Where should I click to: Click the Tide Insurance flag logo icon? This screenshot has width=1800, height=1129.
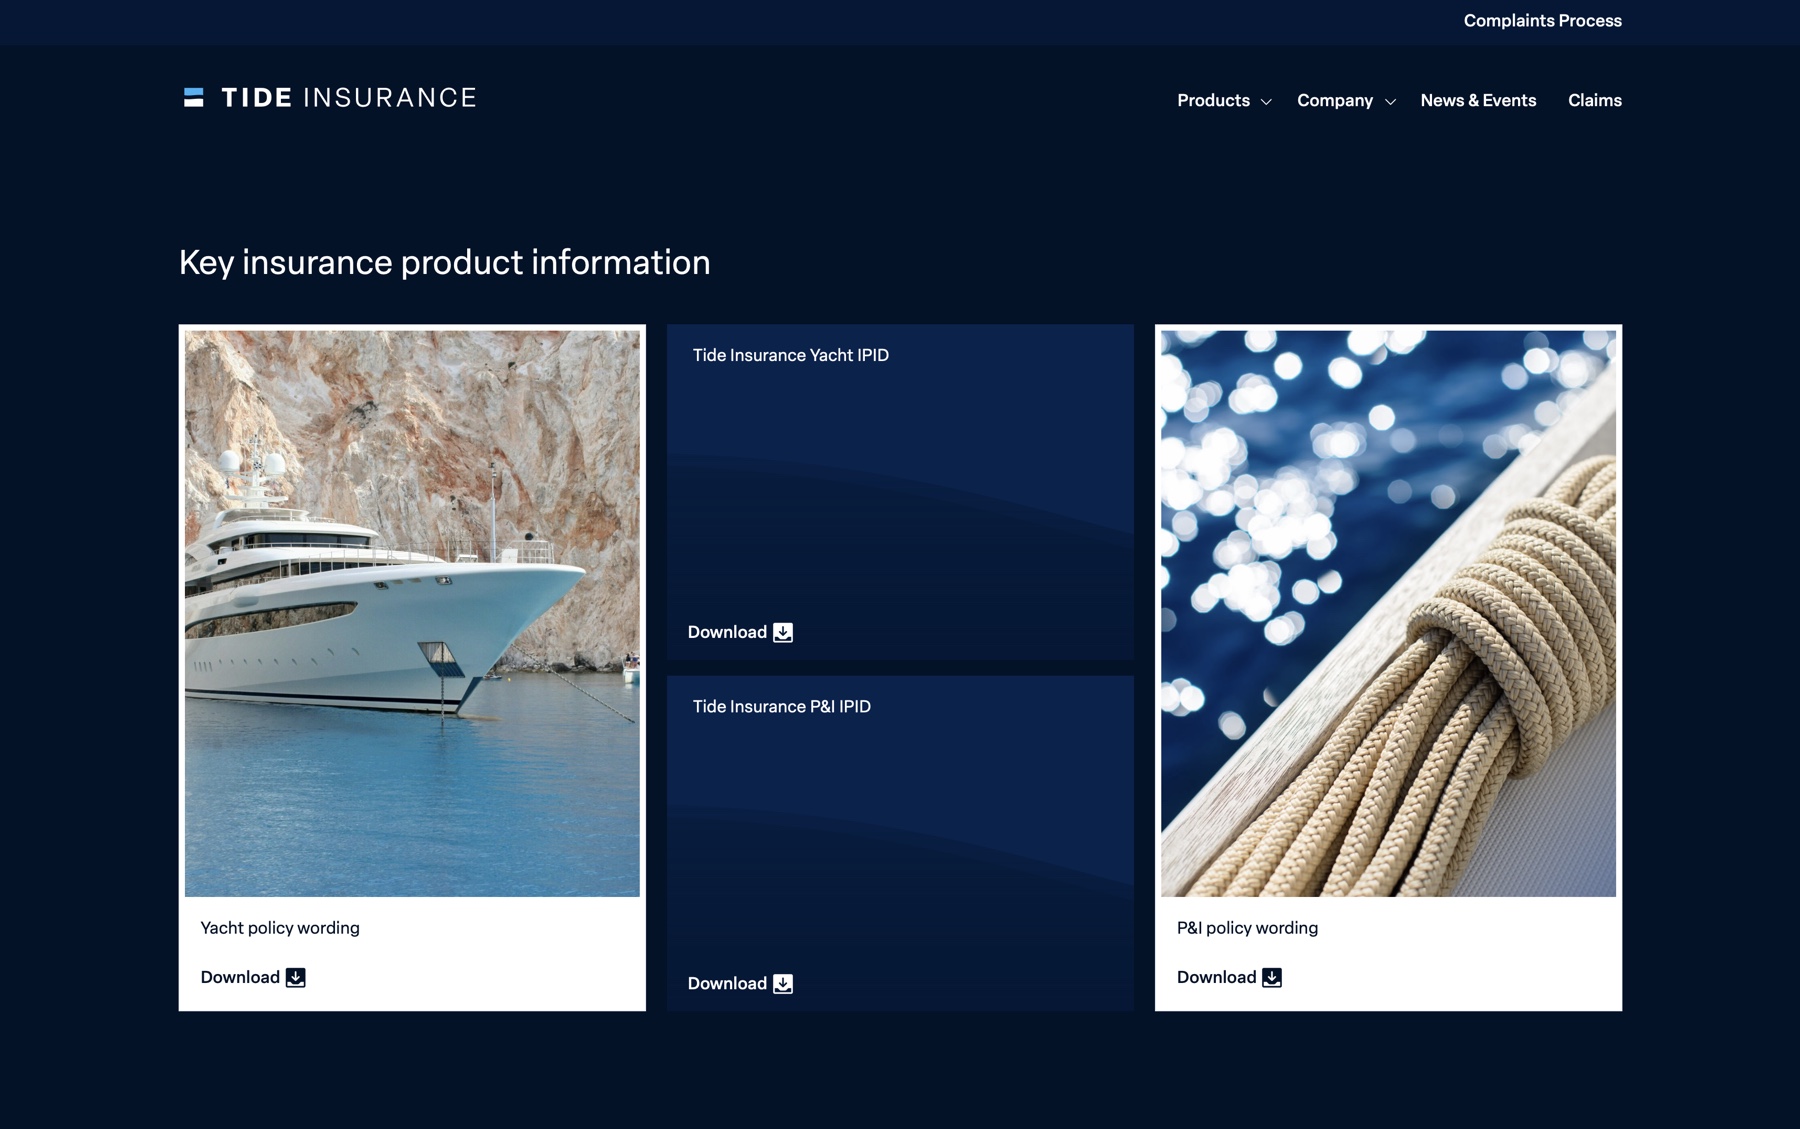pos(193,97)
